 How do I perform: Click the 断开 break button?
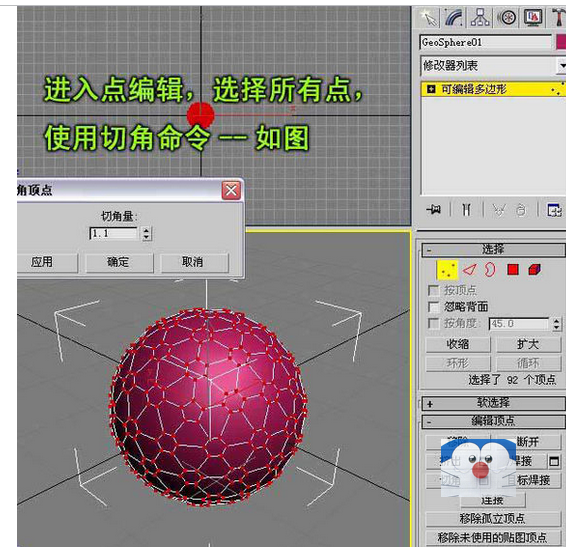[528, 442]
